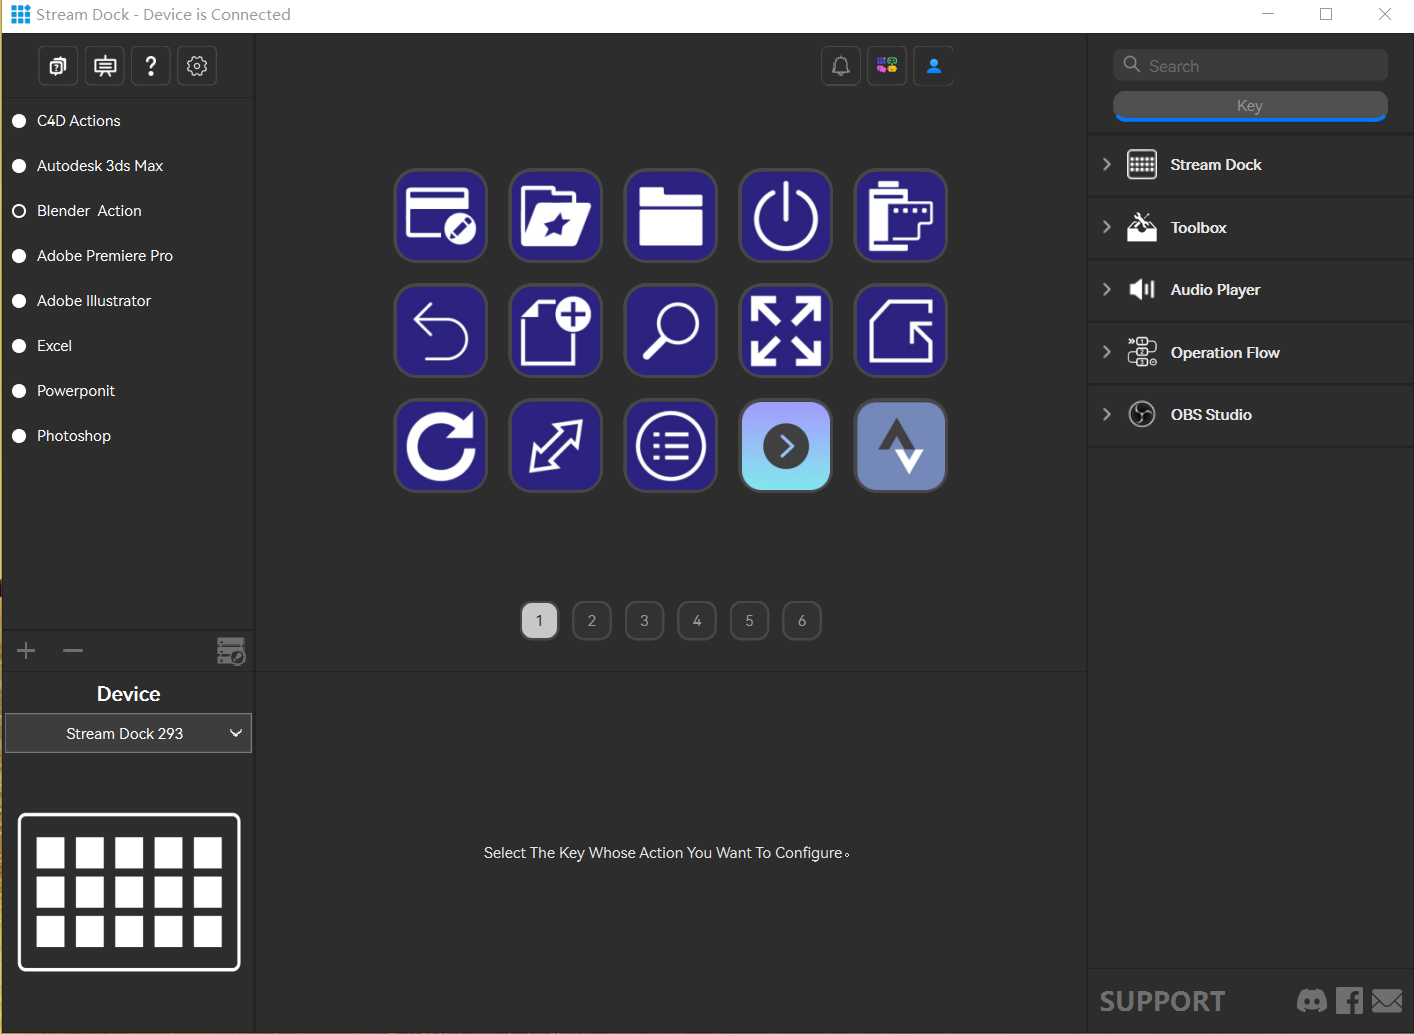Select the export page arrow key

pyautogui.click(x=901, y=330)
